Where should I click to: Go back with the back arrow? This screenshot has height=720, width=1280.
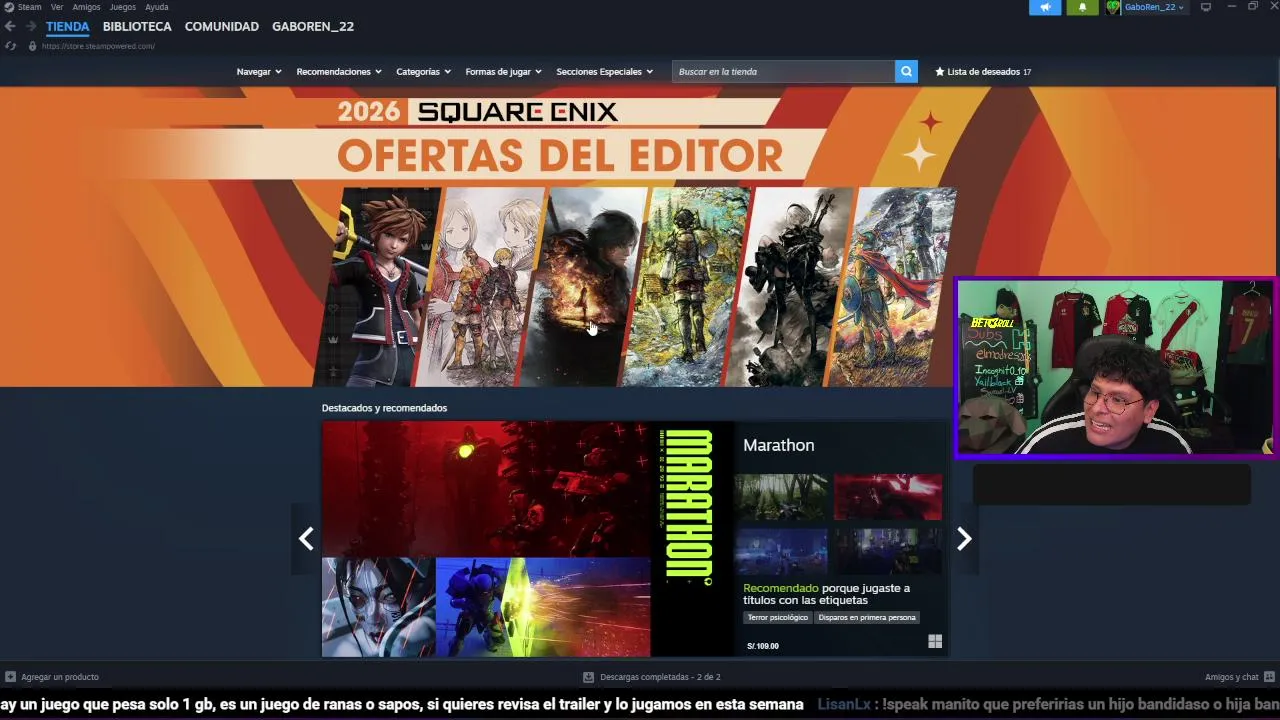pos(10,27)
